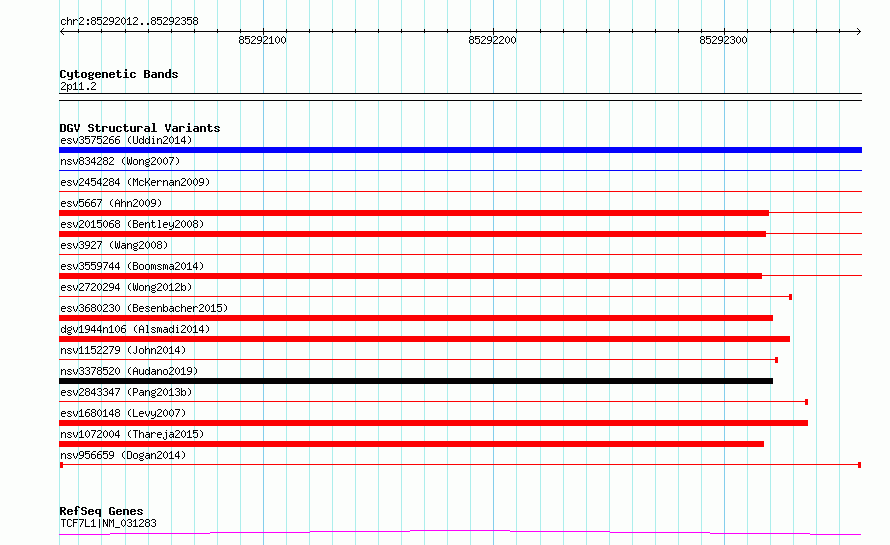The width and height of the screenshot is (890, 545).
Task: Open variant esv3559744 (Boomsma2014) label
Action: click(x=132, y=266)
